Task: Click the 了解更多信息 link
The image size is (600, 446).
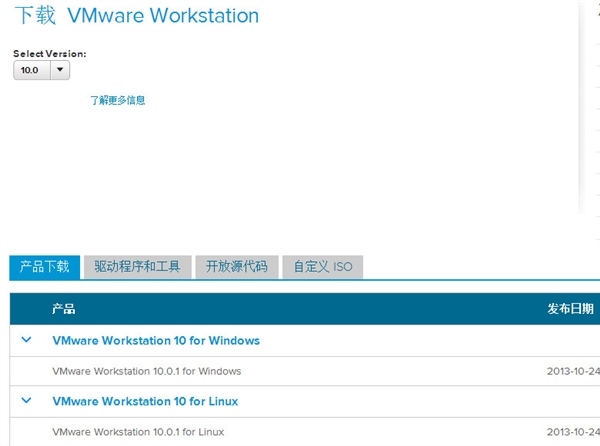Action: pyautogui.click(x=117, y=100)
